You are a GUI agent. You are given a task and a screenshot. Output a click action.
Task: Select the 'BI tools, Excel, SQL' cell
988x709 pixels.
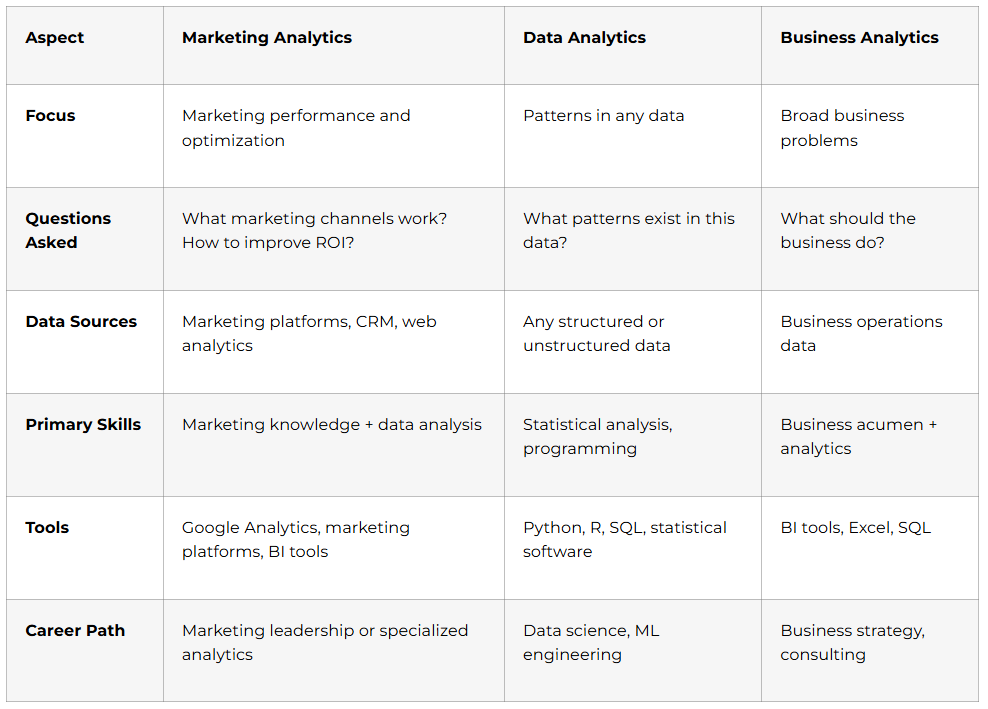click(x=855, y=528)
